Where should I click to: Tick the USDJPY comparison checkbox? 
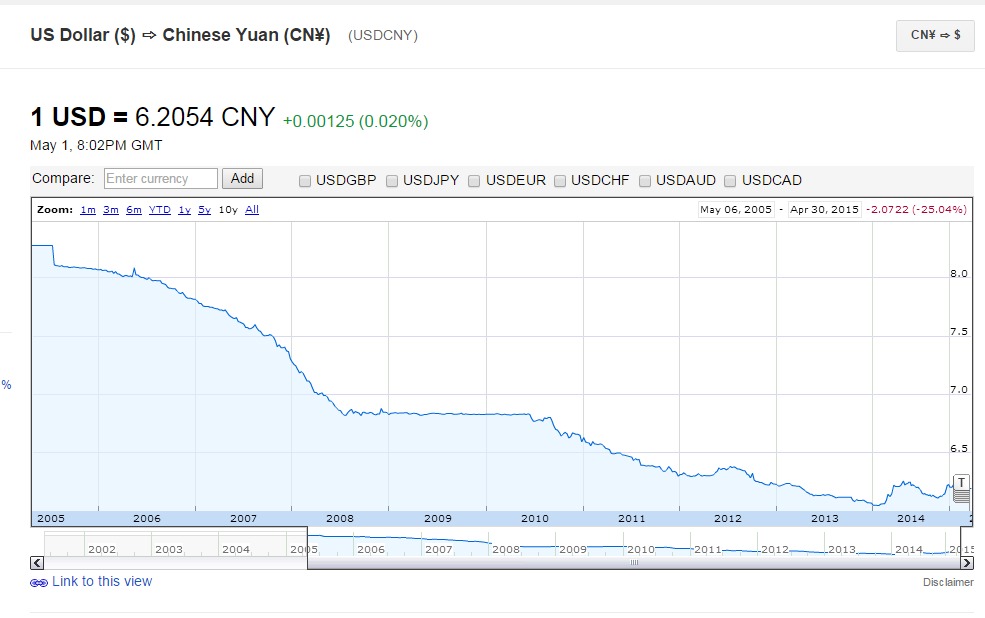(393, 181)
